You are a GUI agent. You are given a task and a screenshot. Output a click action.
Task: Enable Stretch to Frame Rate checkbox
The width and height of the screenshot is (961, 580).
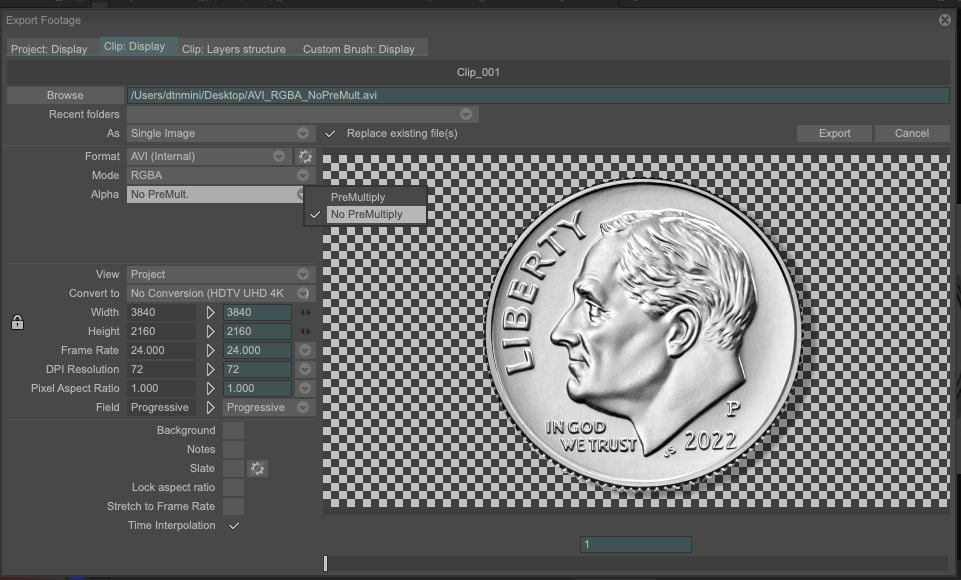point(234,506)
